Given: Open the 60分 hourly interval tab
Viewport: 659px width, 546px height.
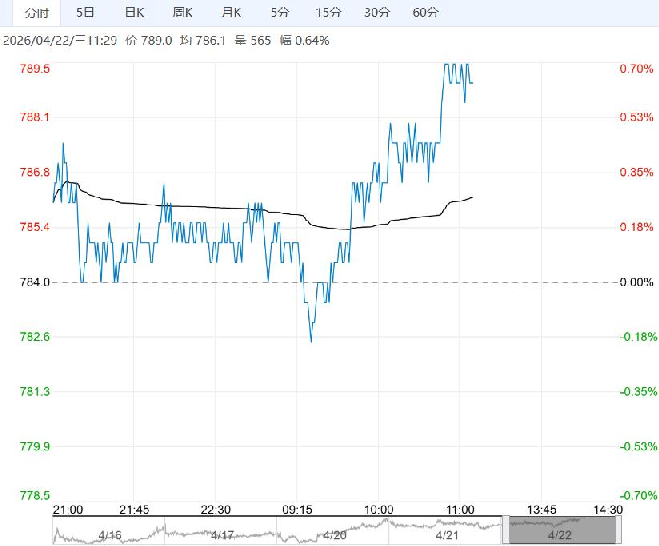Looking at the screenshot, I should pyautogui.click(x=425, y=12).
